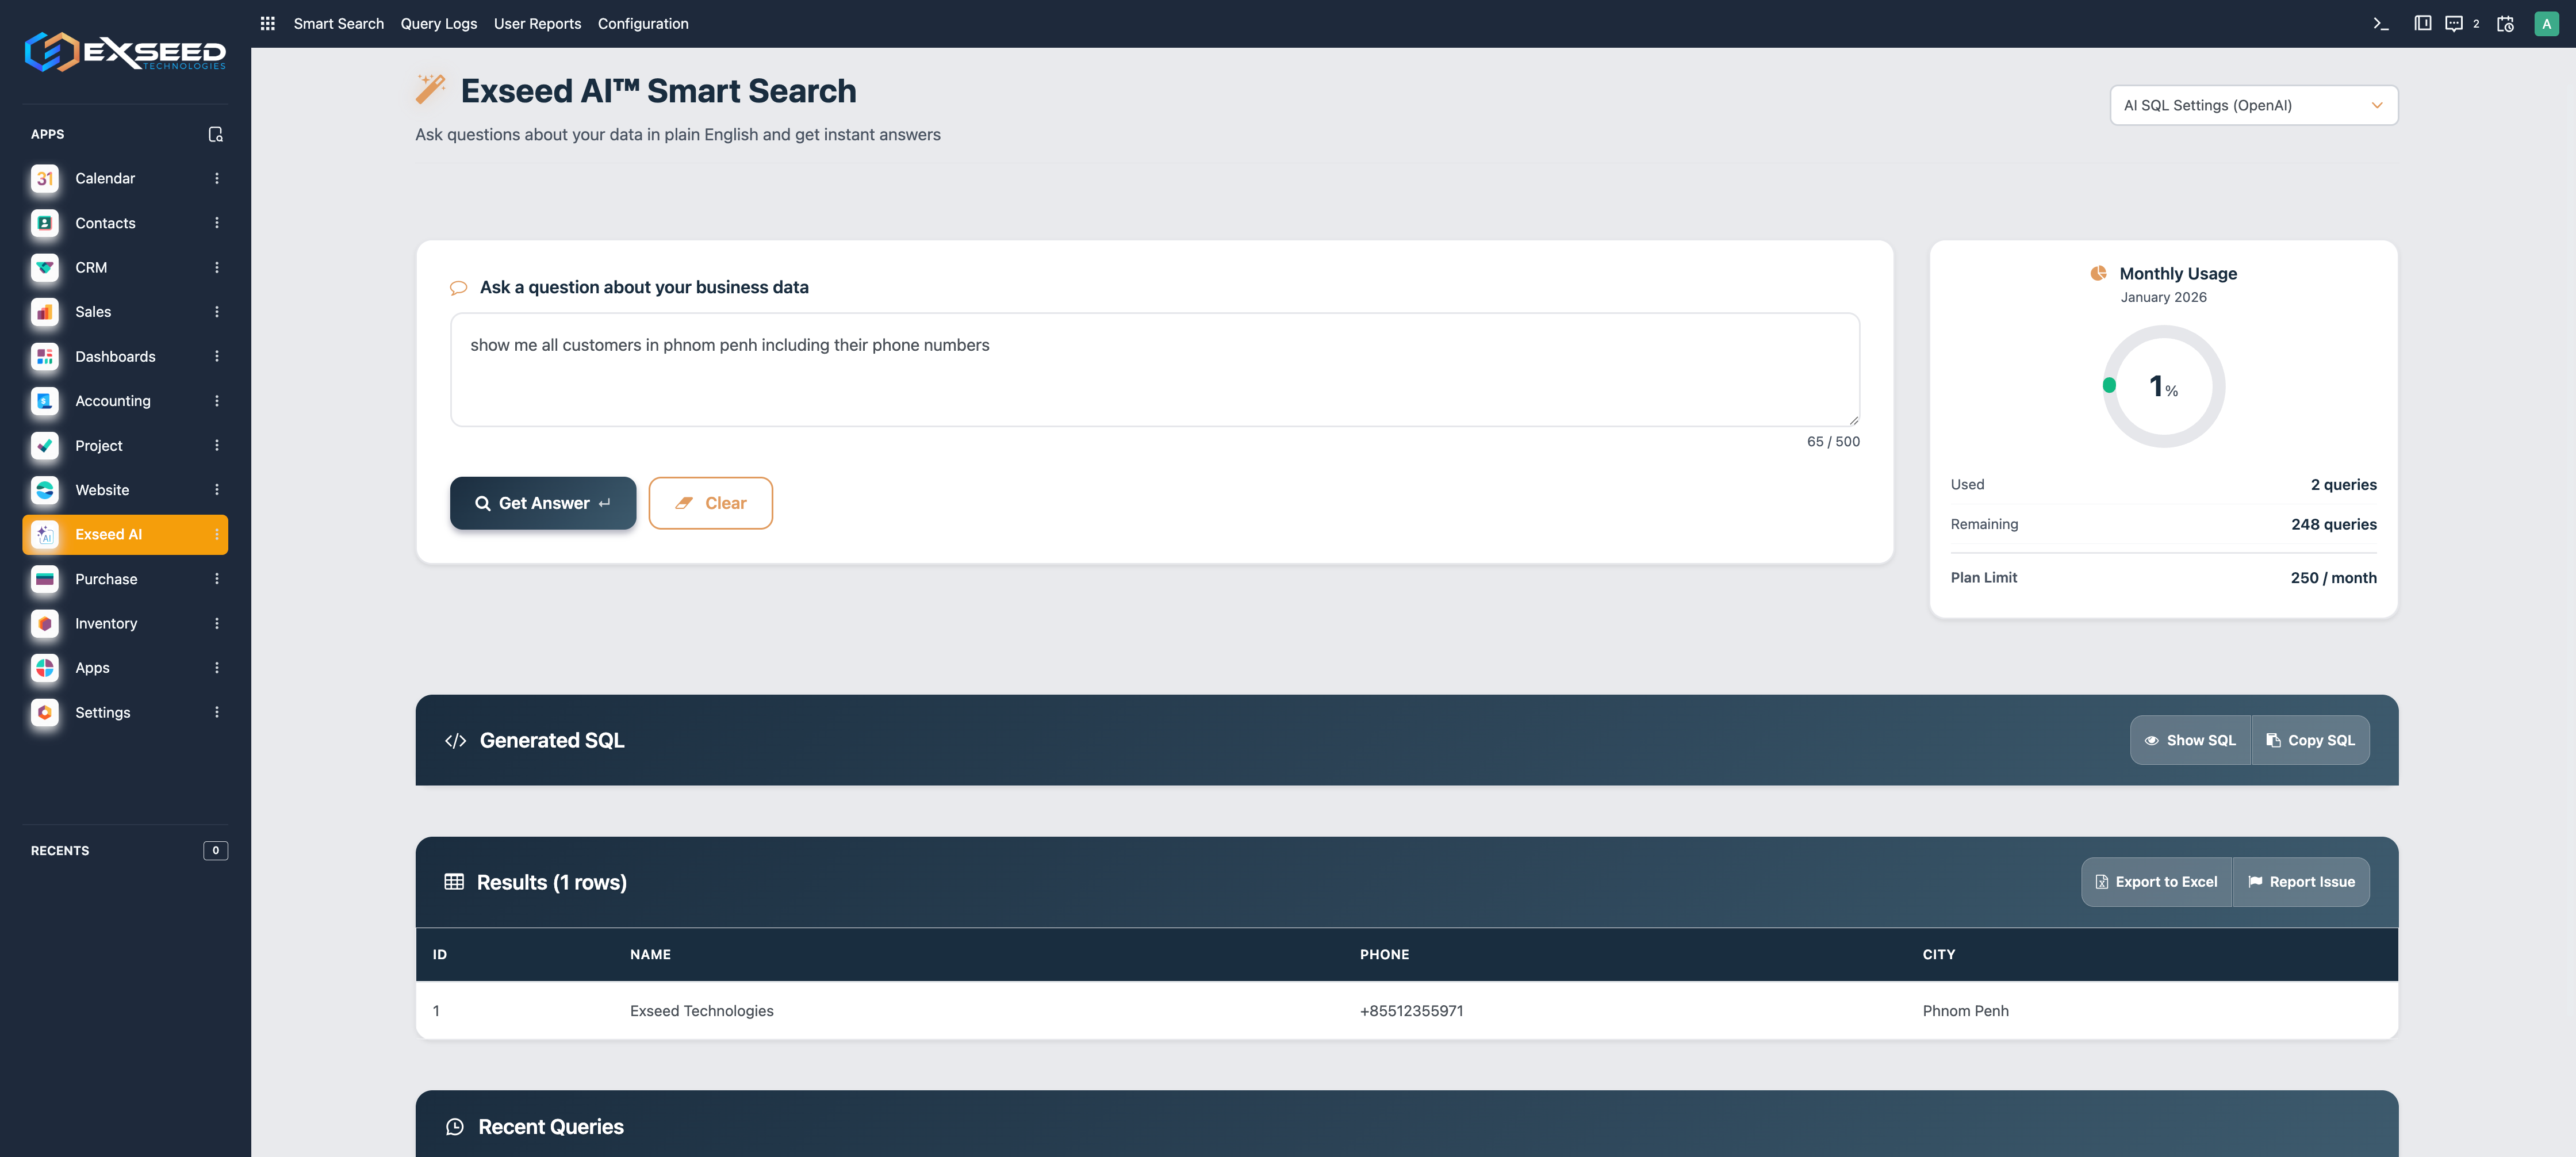The image size is (2576, 1157).
Task: Launch the Inventory app
Action: coord(106,623)
